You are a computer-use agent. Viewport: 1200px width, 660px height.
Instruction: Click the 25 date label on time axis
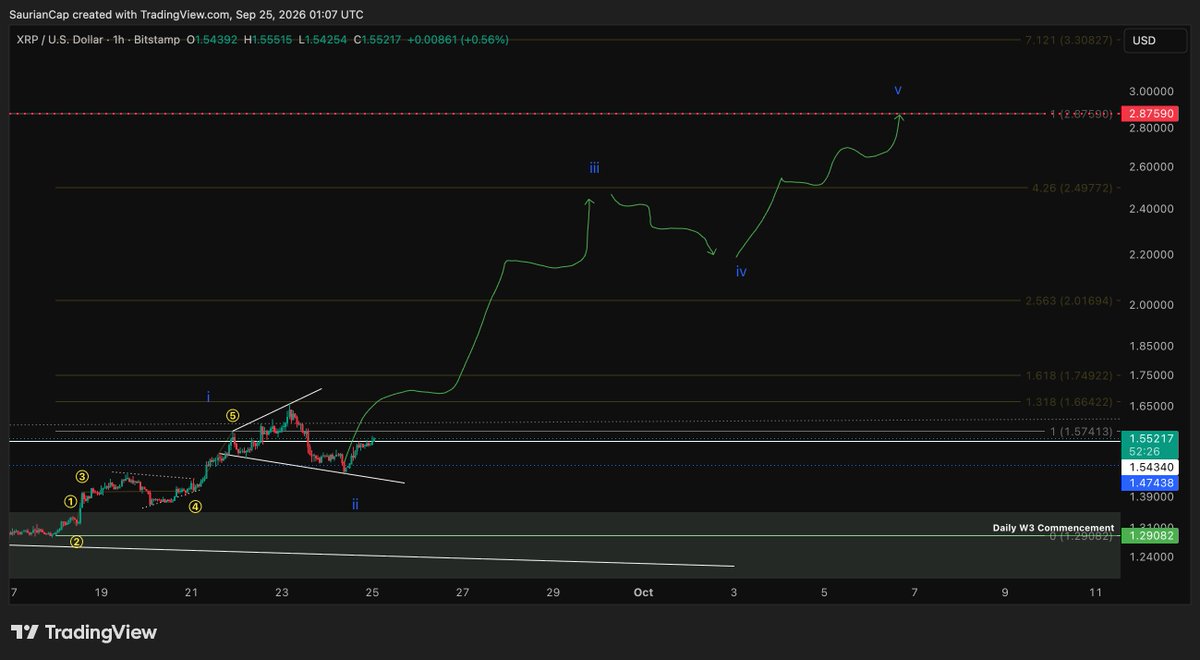(372, 592)
